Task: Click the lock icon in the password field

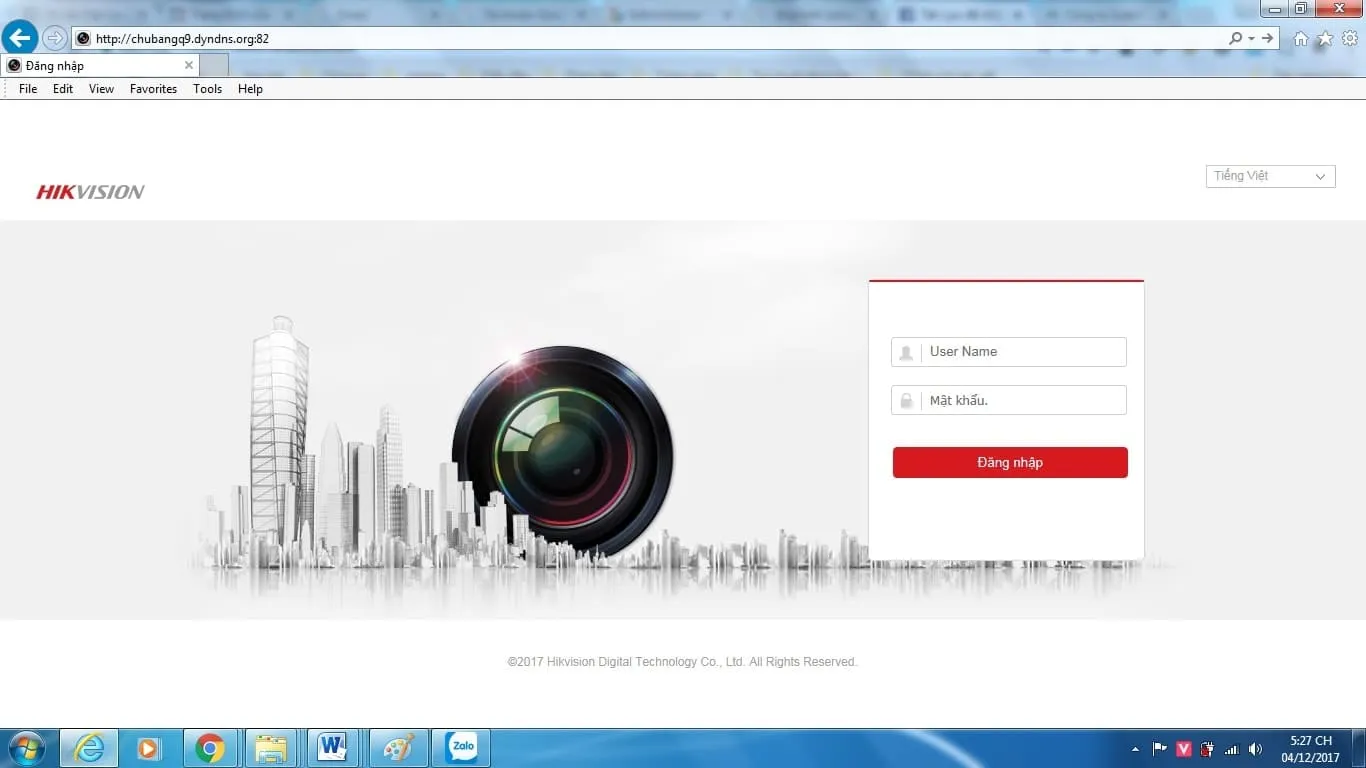Action: pos(906,400)
